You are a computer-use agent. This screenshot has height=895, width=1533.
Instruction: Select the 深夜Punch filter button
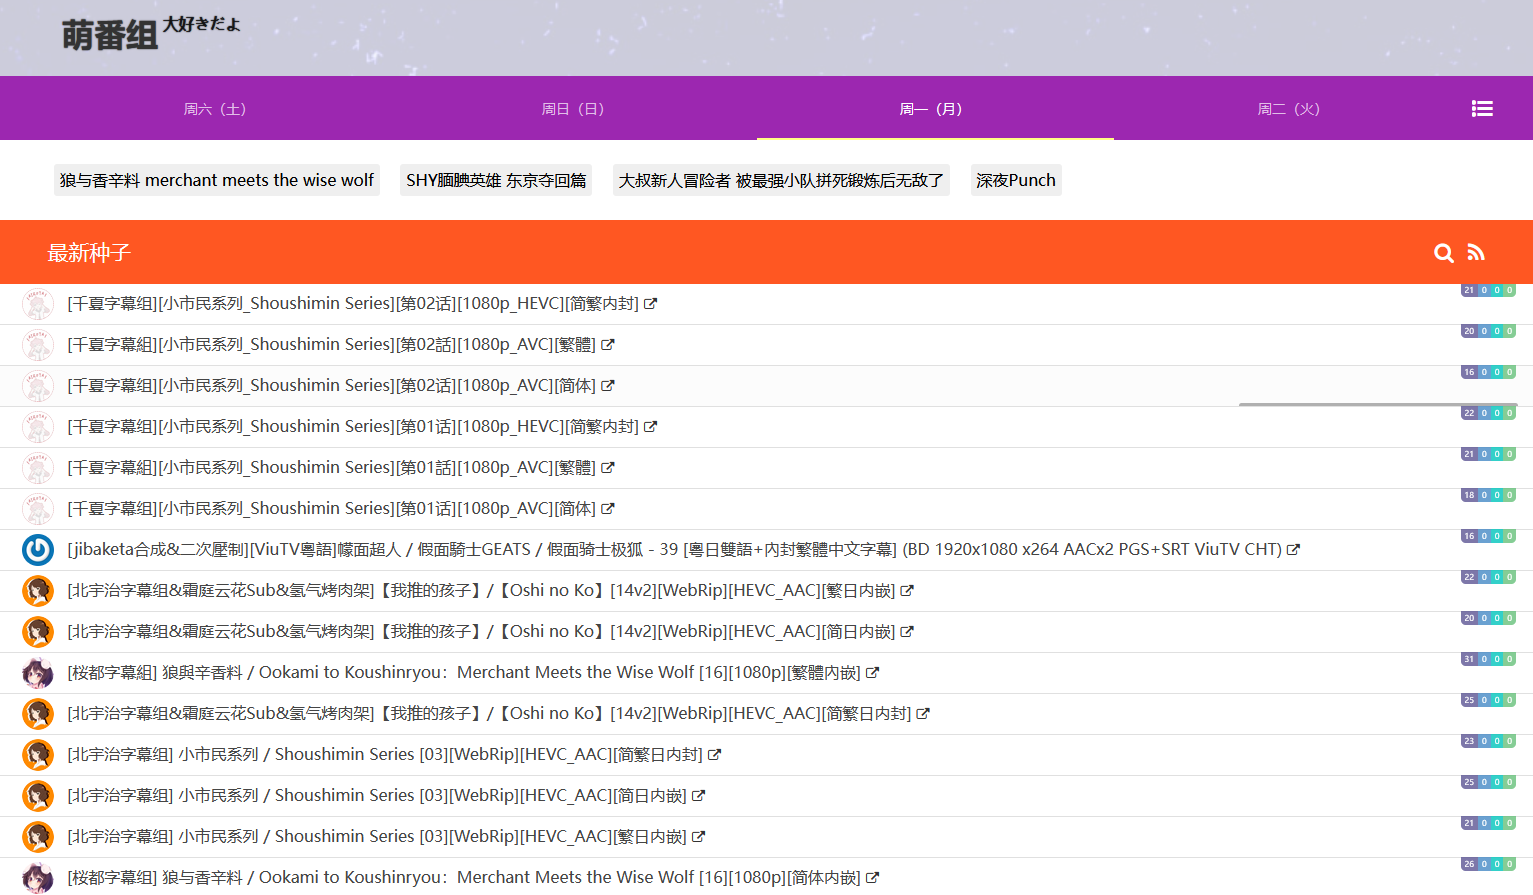(x=1016, y=180)
